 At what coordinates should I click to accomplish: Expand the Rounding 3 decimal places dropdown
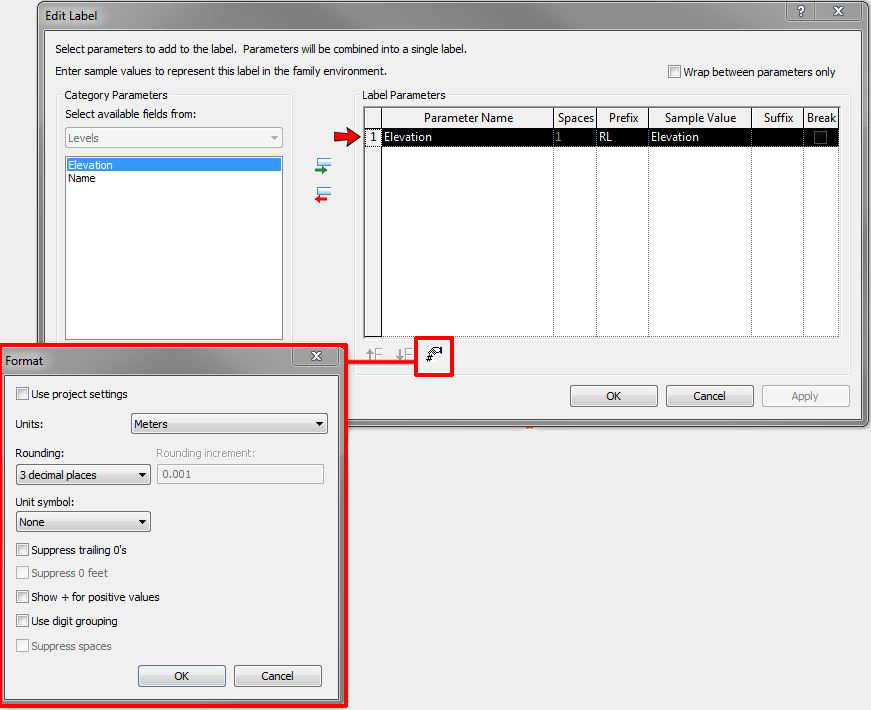83,475
